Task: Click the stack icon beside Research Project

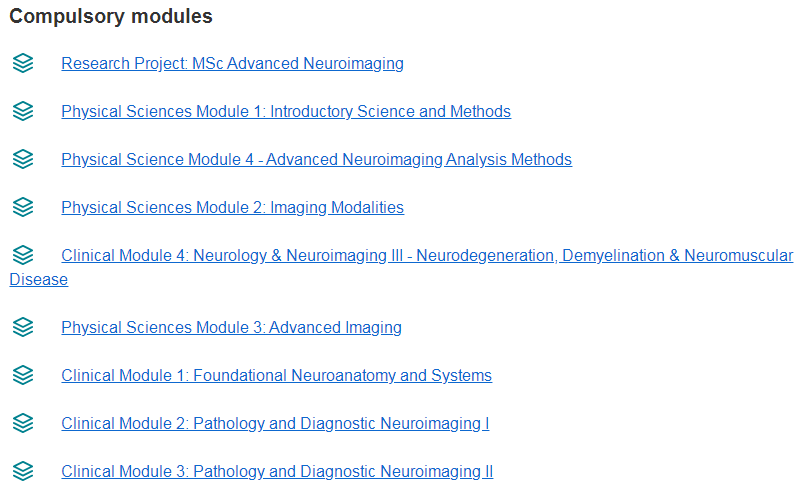Action: [x=23, y=63]
